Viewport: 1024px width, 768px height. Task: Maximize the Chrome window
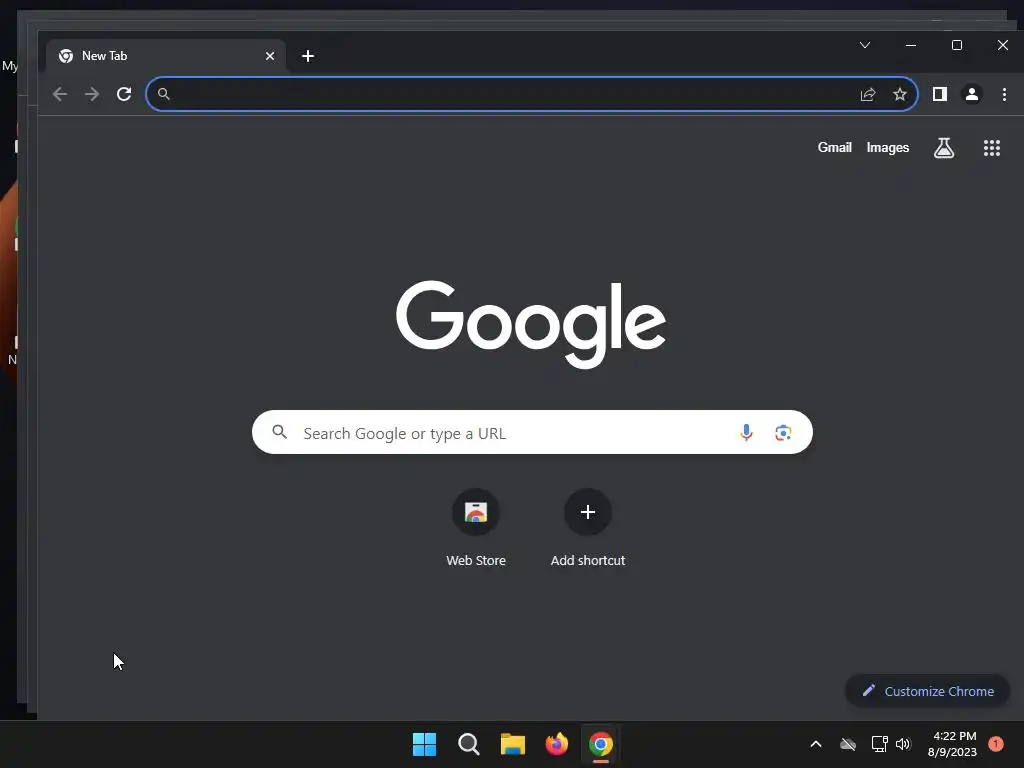pyautogui.click(x=957, y=45)
